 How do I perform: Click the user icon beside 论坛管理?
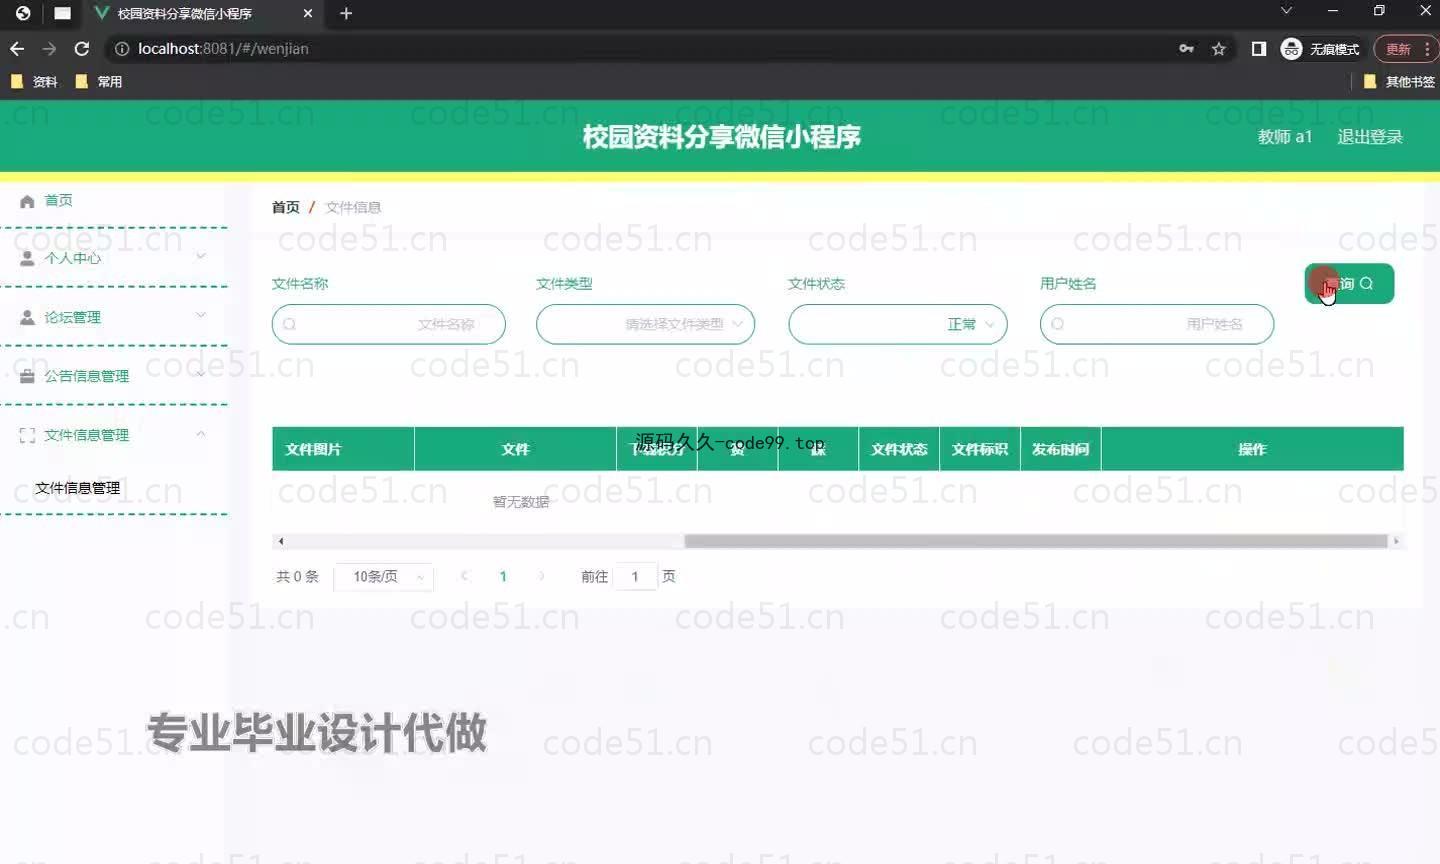pos(27,317)
